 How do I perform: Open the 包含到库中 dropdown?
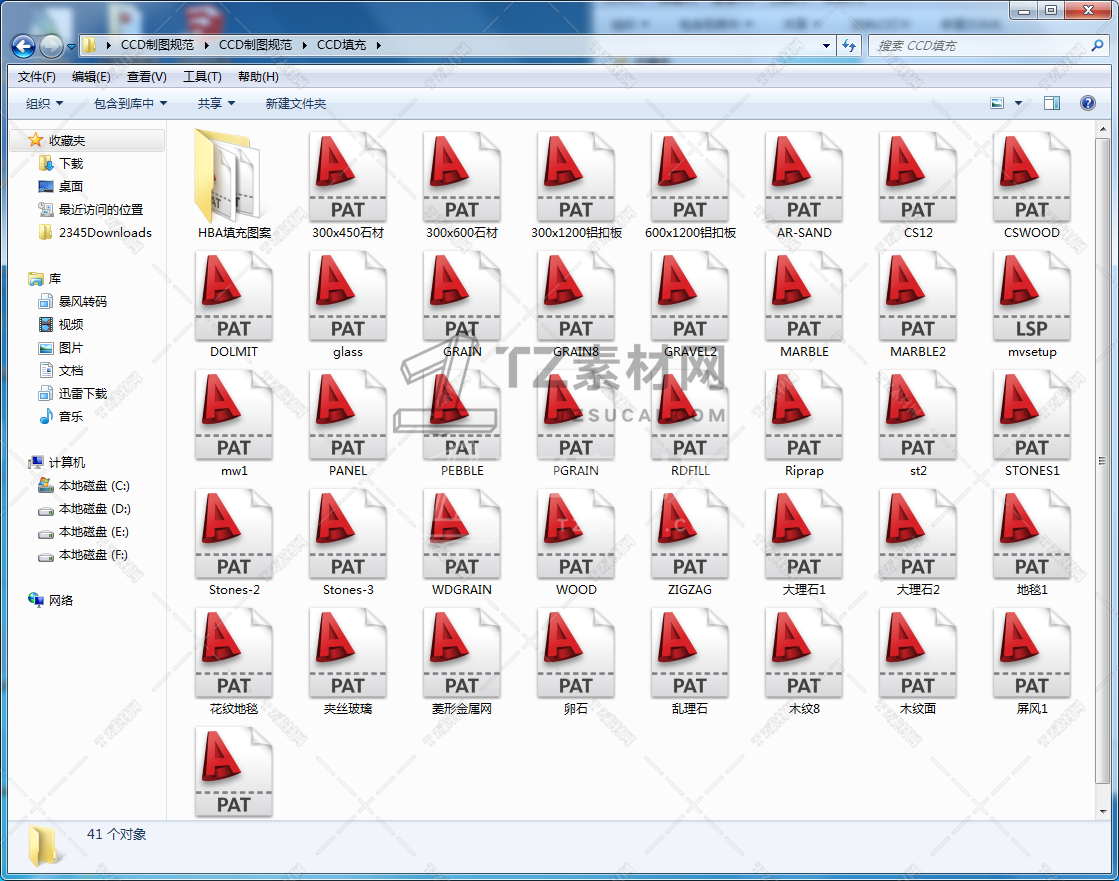pyautogui.click(x=131, y=103)
